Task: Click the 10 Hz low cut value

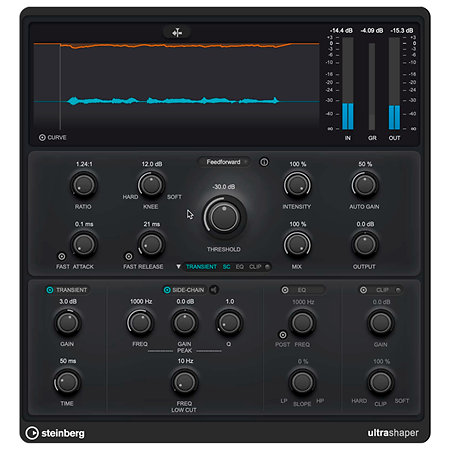Action: [185, 361]
